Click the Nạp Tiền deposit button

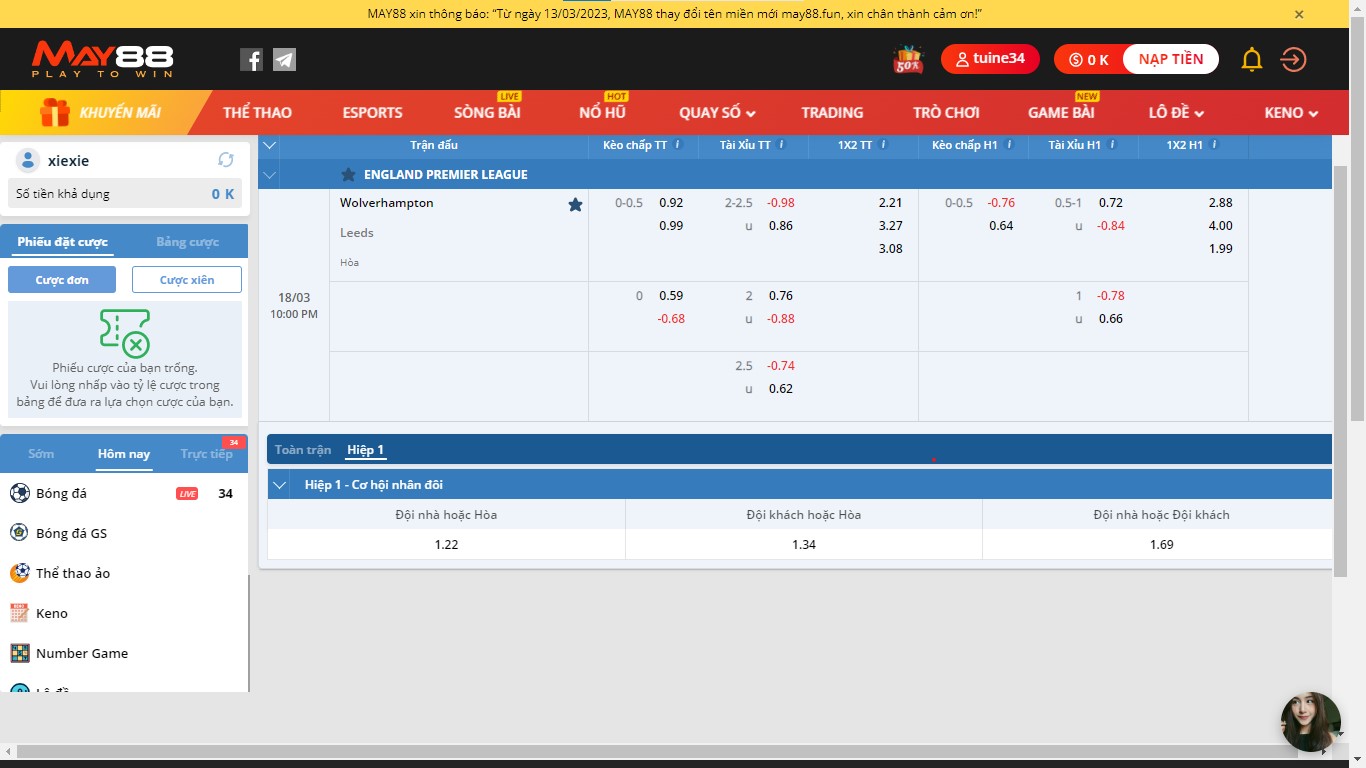tap(1171, 59)
